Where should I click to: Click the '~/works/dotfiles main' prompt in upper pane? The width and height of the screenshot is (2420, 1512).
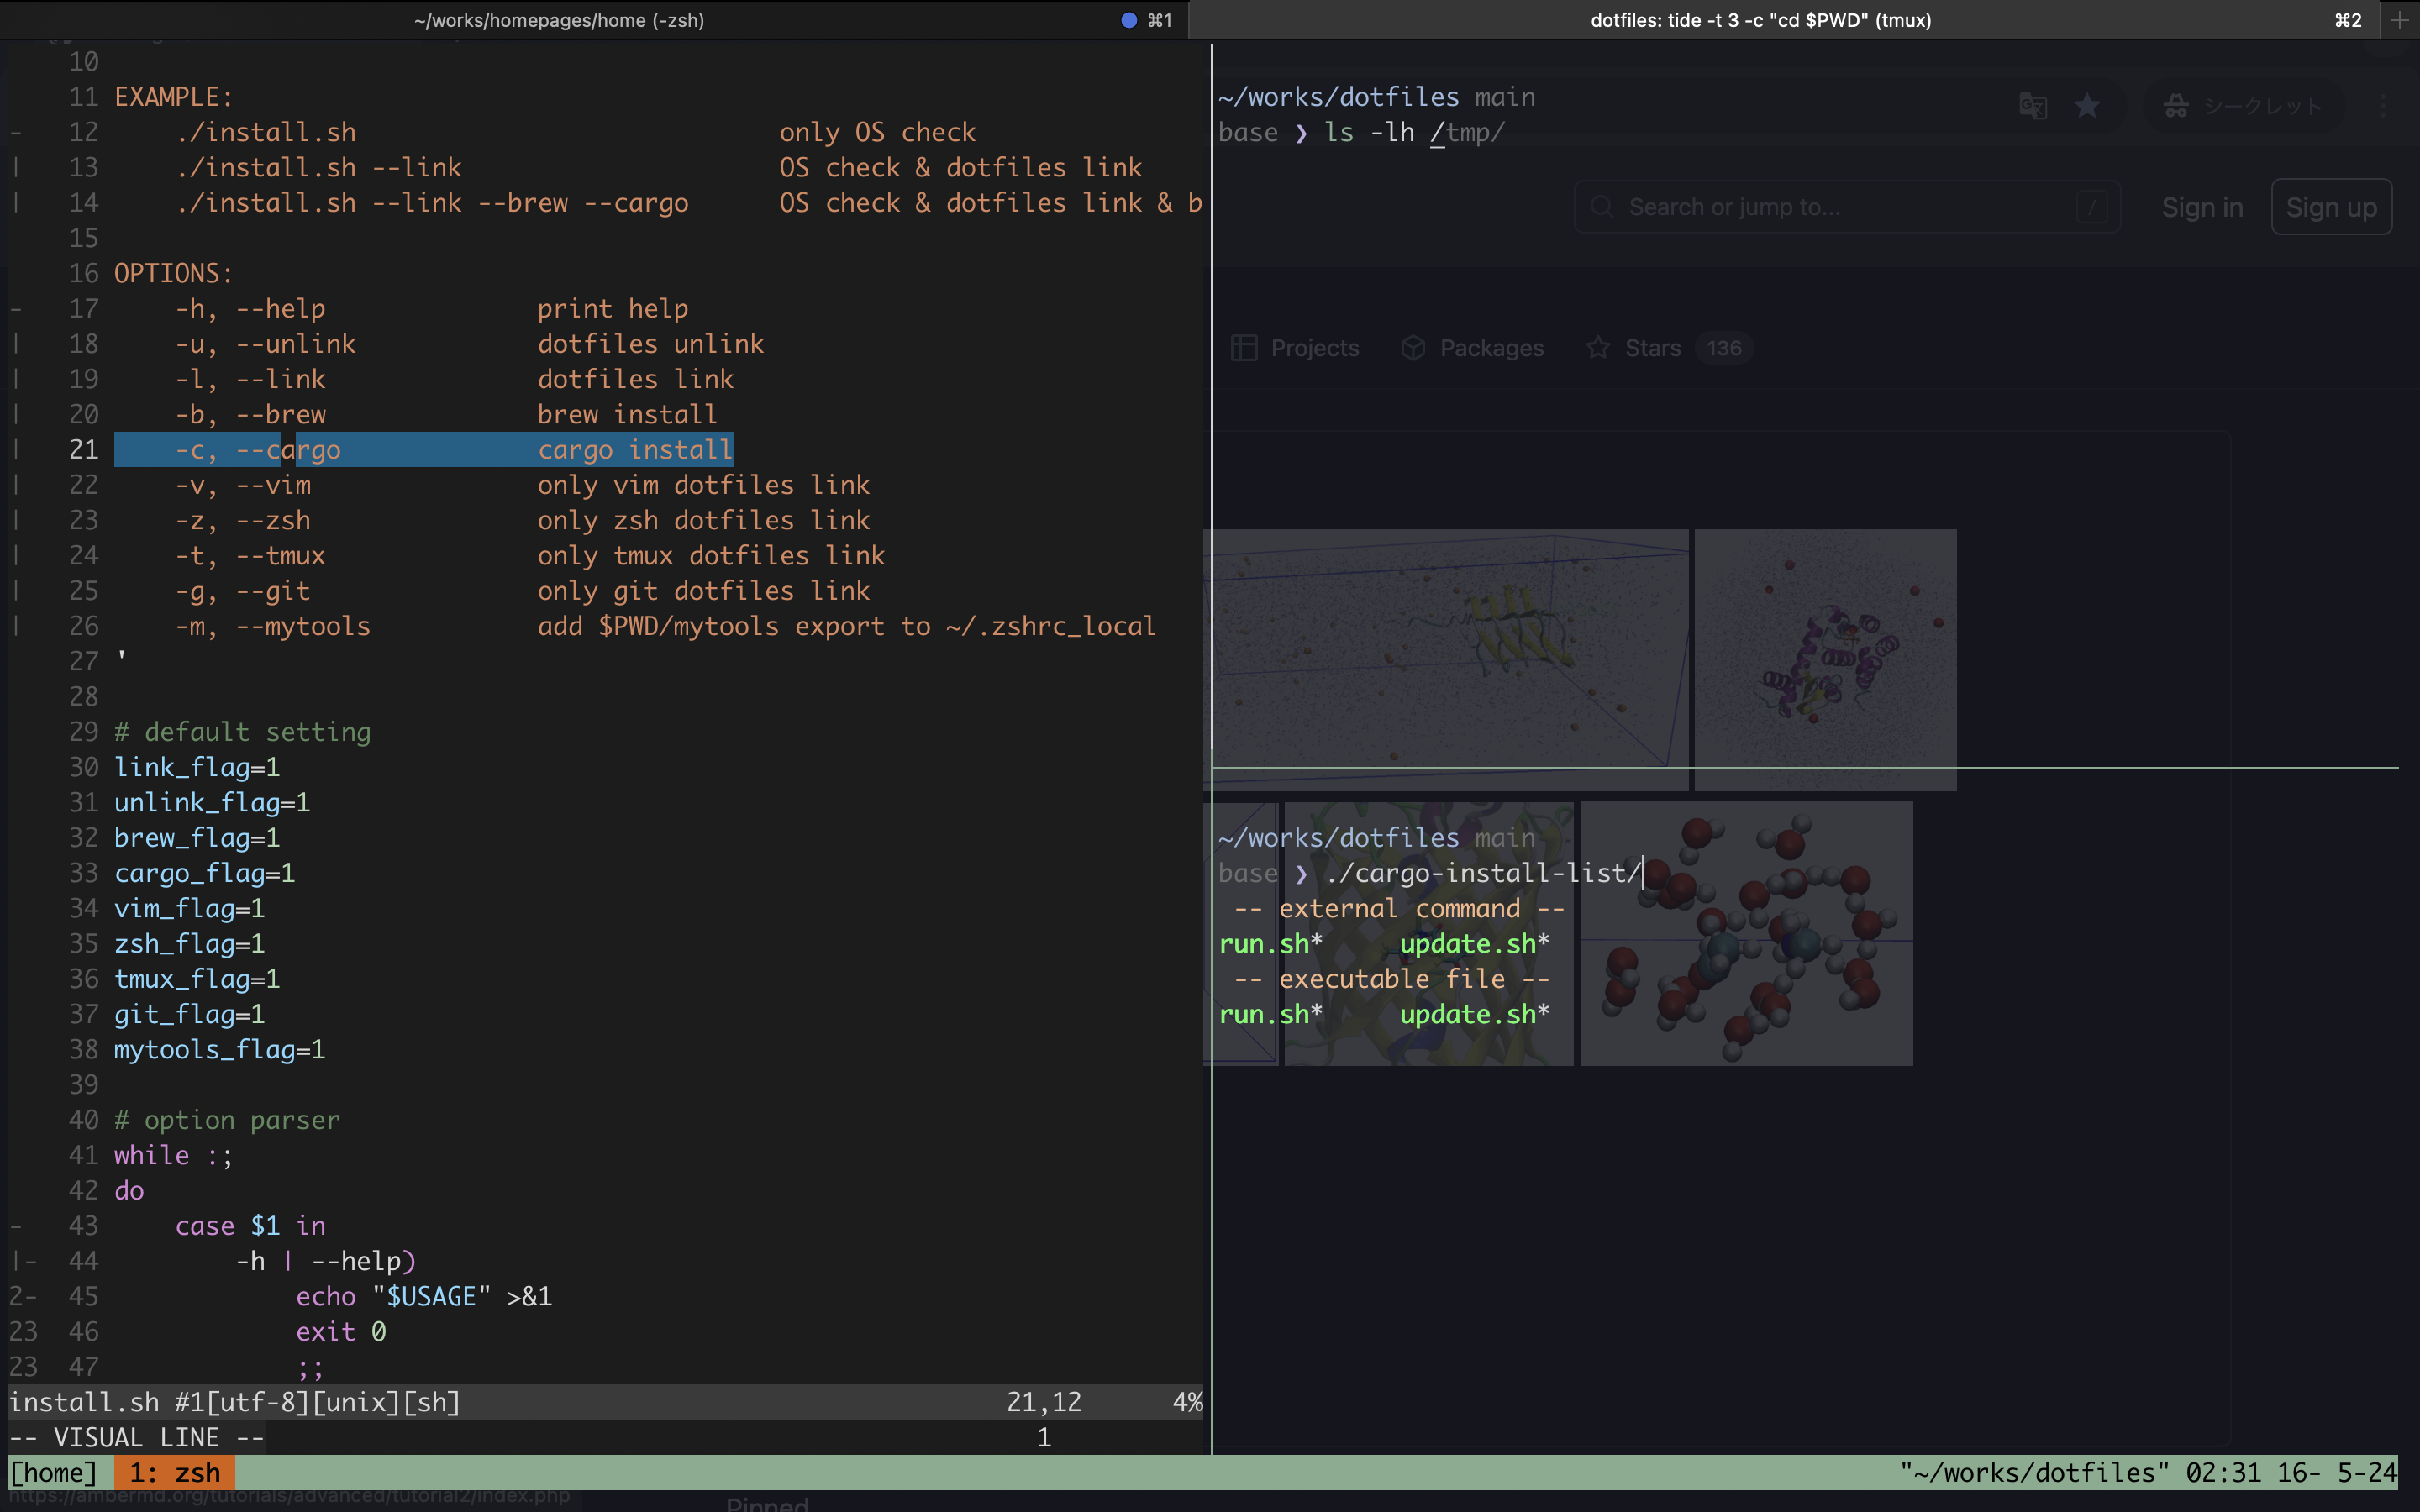1376,97
